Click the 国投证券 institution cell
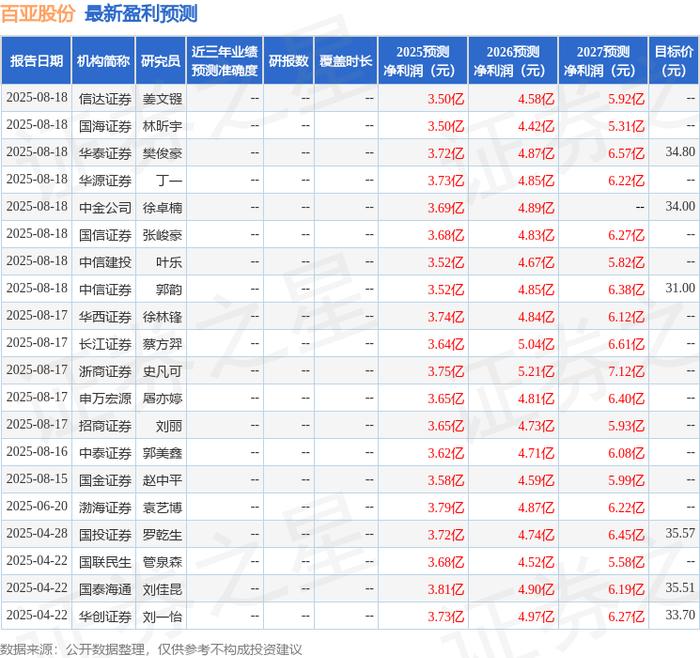The image size is (700, 658). 105,534
